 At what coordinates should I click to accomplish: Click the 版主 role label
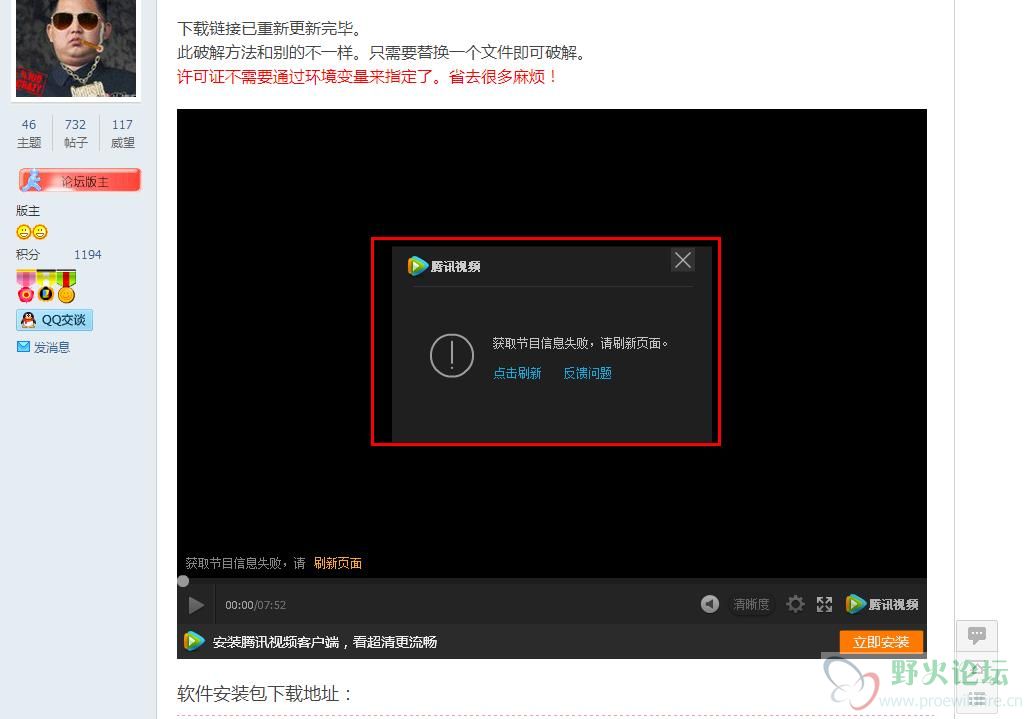[28, 211]
